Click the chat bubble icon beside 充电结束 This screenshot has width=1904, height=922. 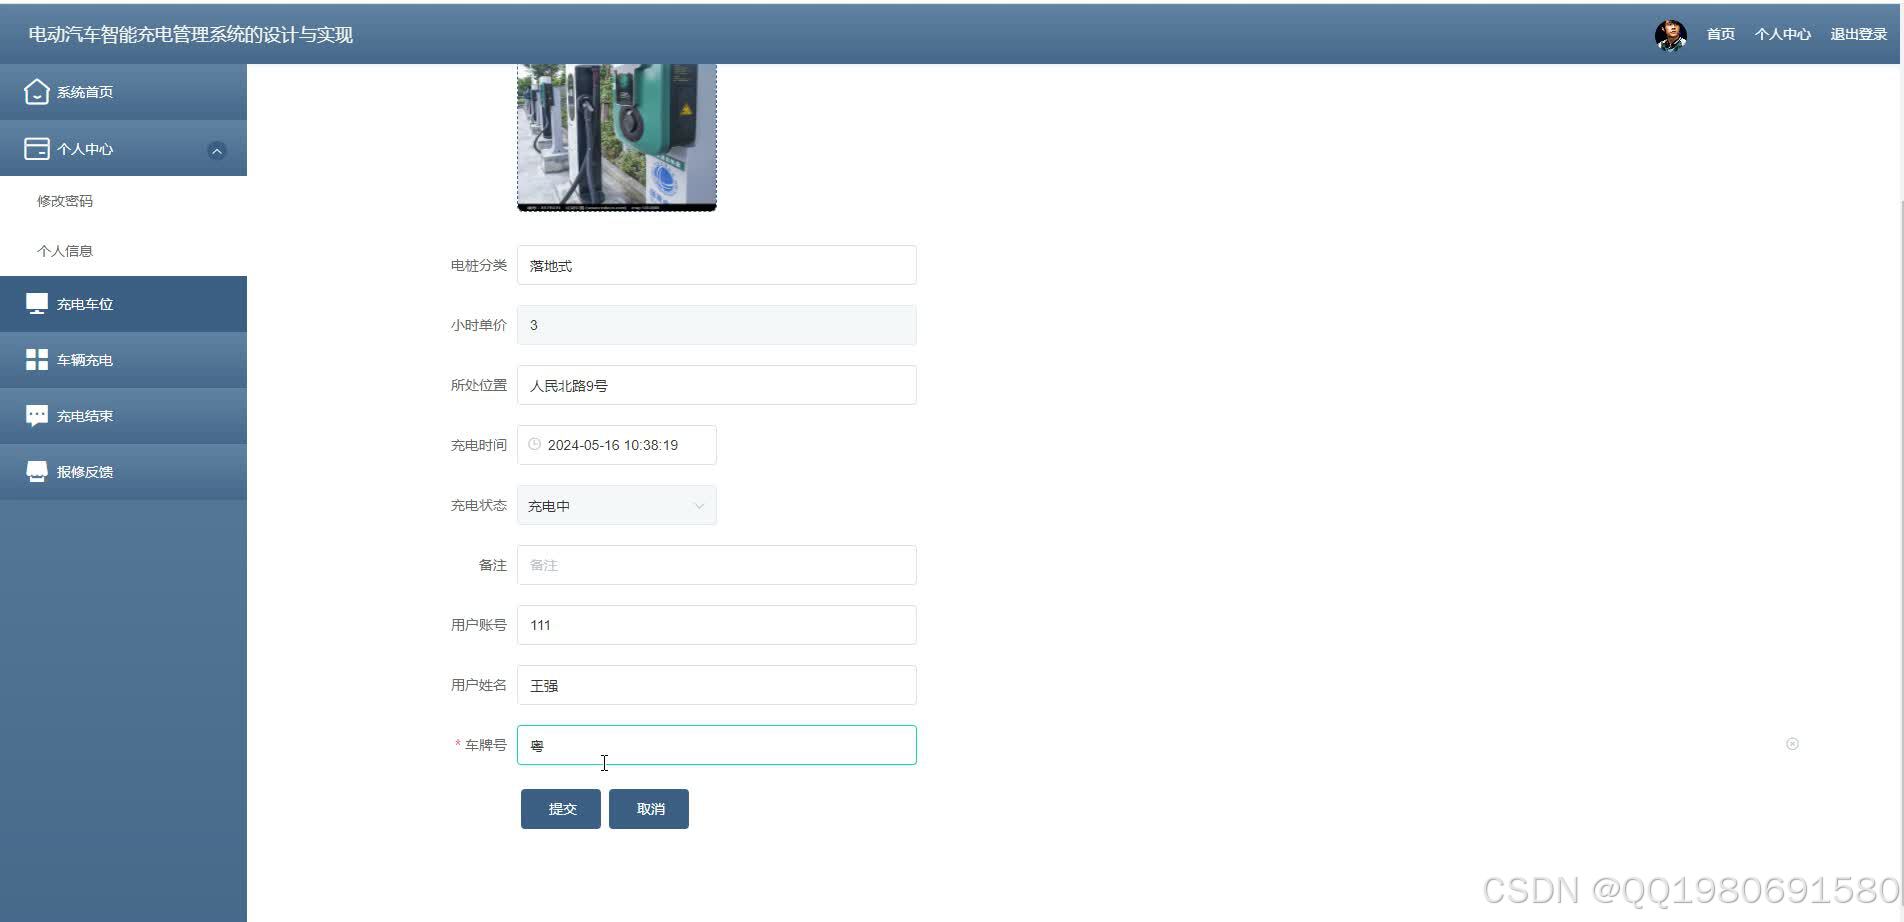pyautogui.click(x=36, y=416)
